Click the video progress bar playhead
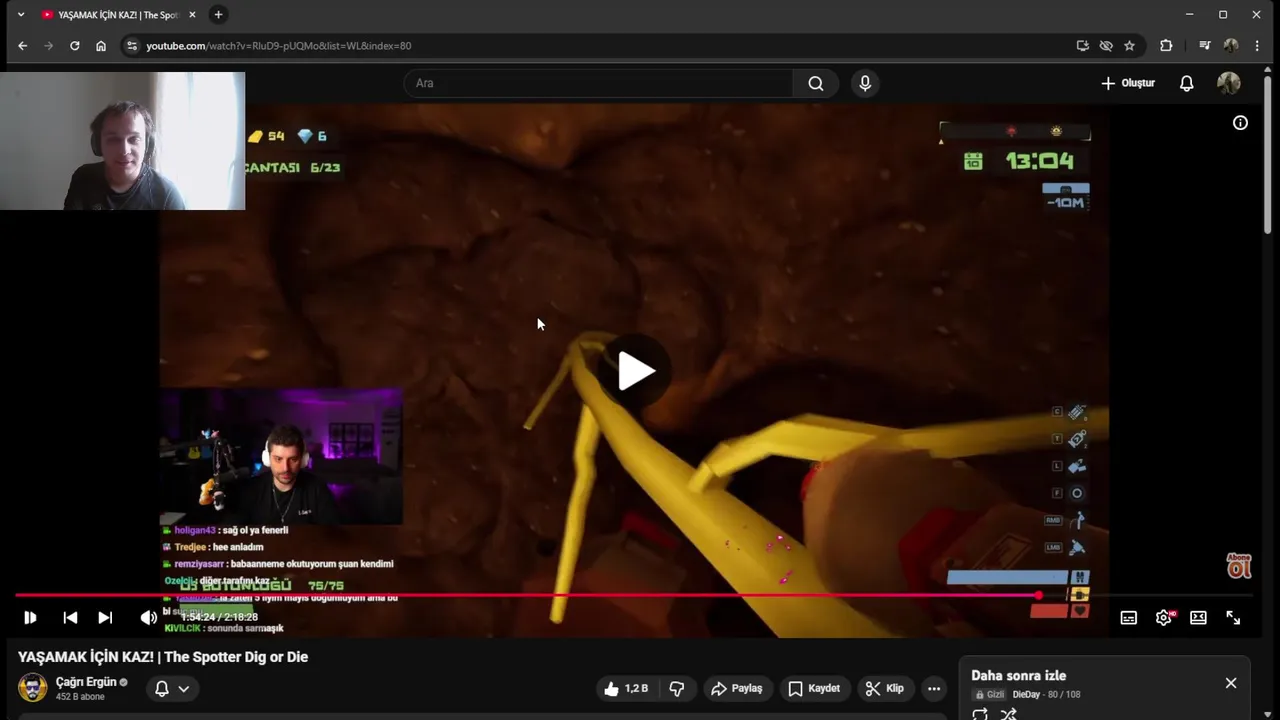 click(x=1039, y=596)
